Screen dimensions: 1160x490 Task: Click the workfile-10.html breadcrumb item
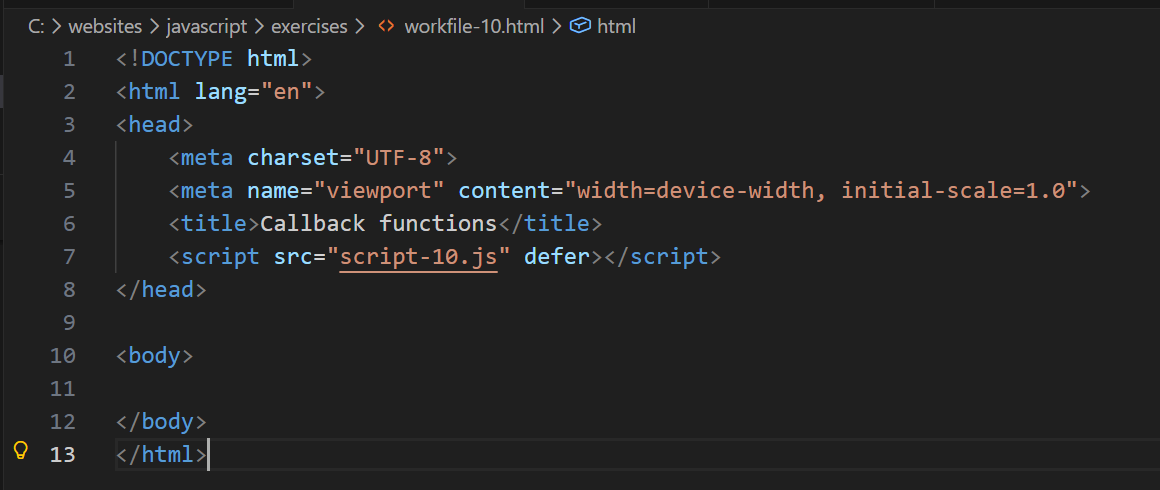474,27
